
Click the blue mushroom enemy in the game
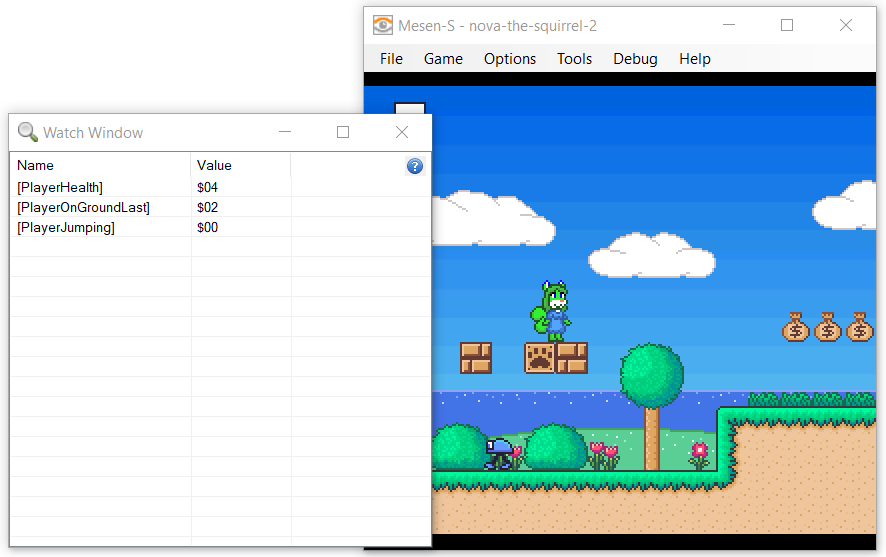[500, 454]
